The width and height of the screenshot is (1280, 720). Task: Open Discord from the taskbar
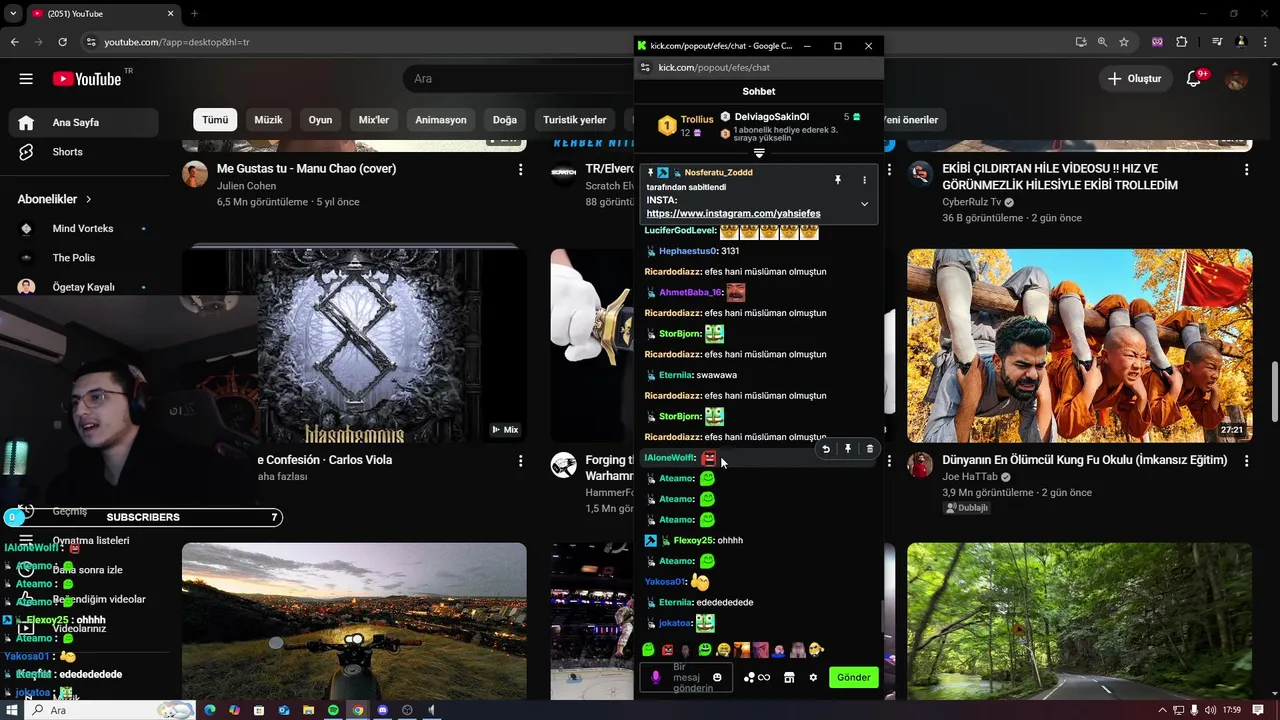coord(382,710)
